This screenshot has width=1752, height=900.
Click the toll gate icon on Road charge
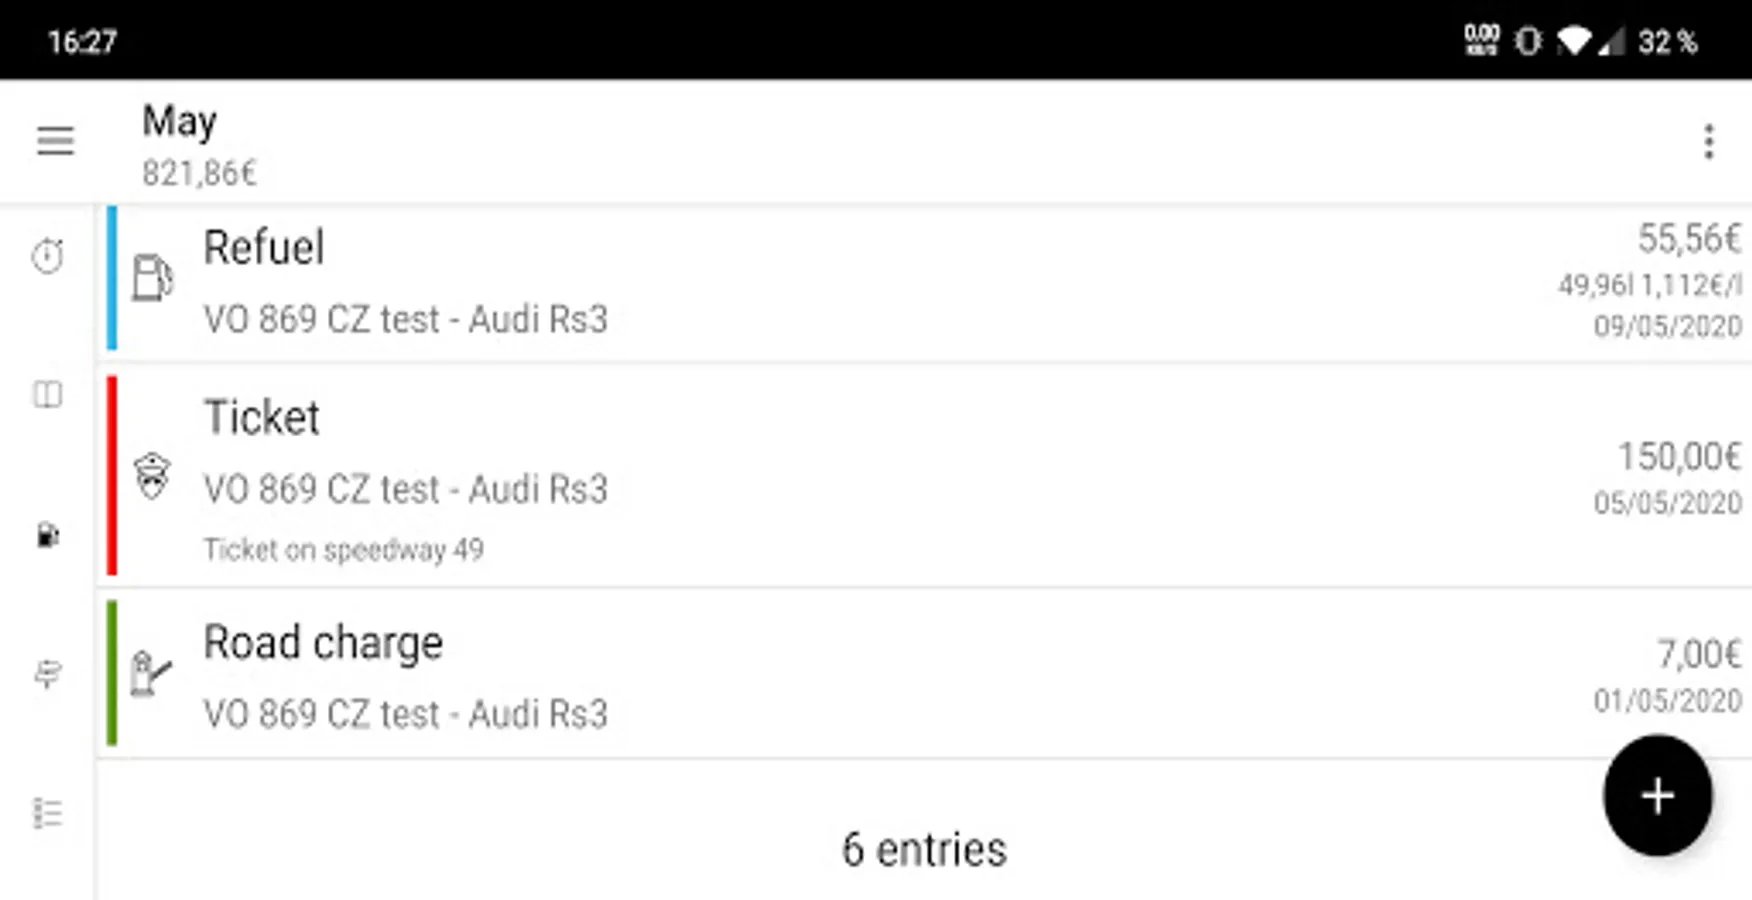pyautogui.click(x=150, y=673)
